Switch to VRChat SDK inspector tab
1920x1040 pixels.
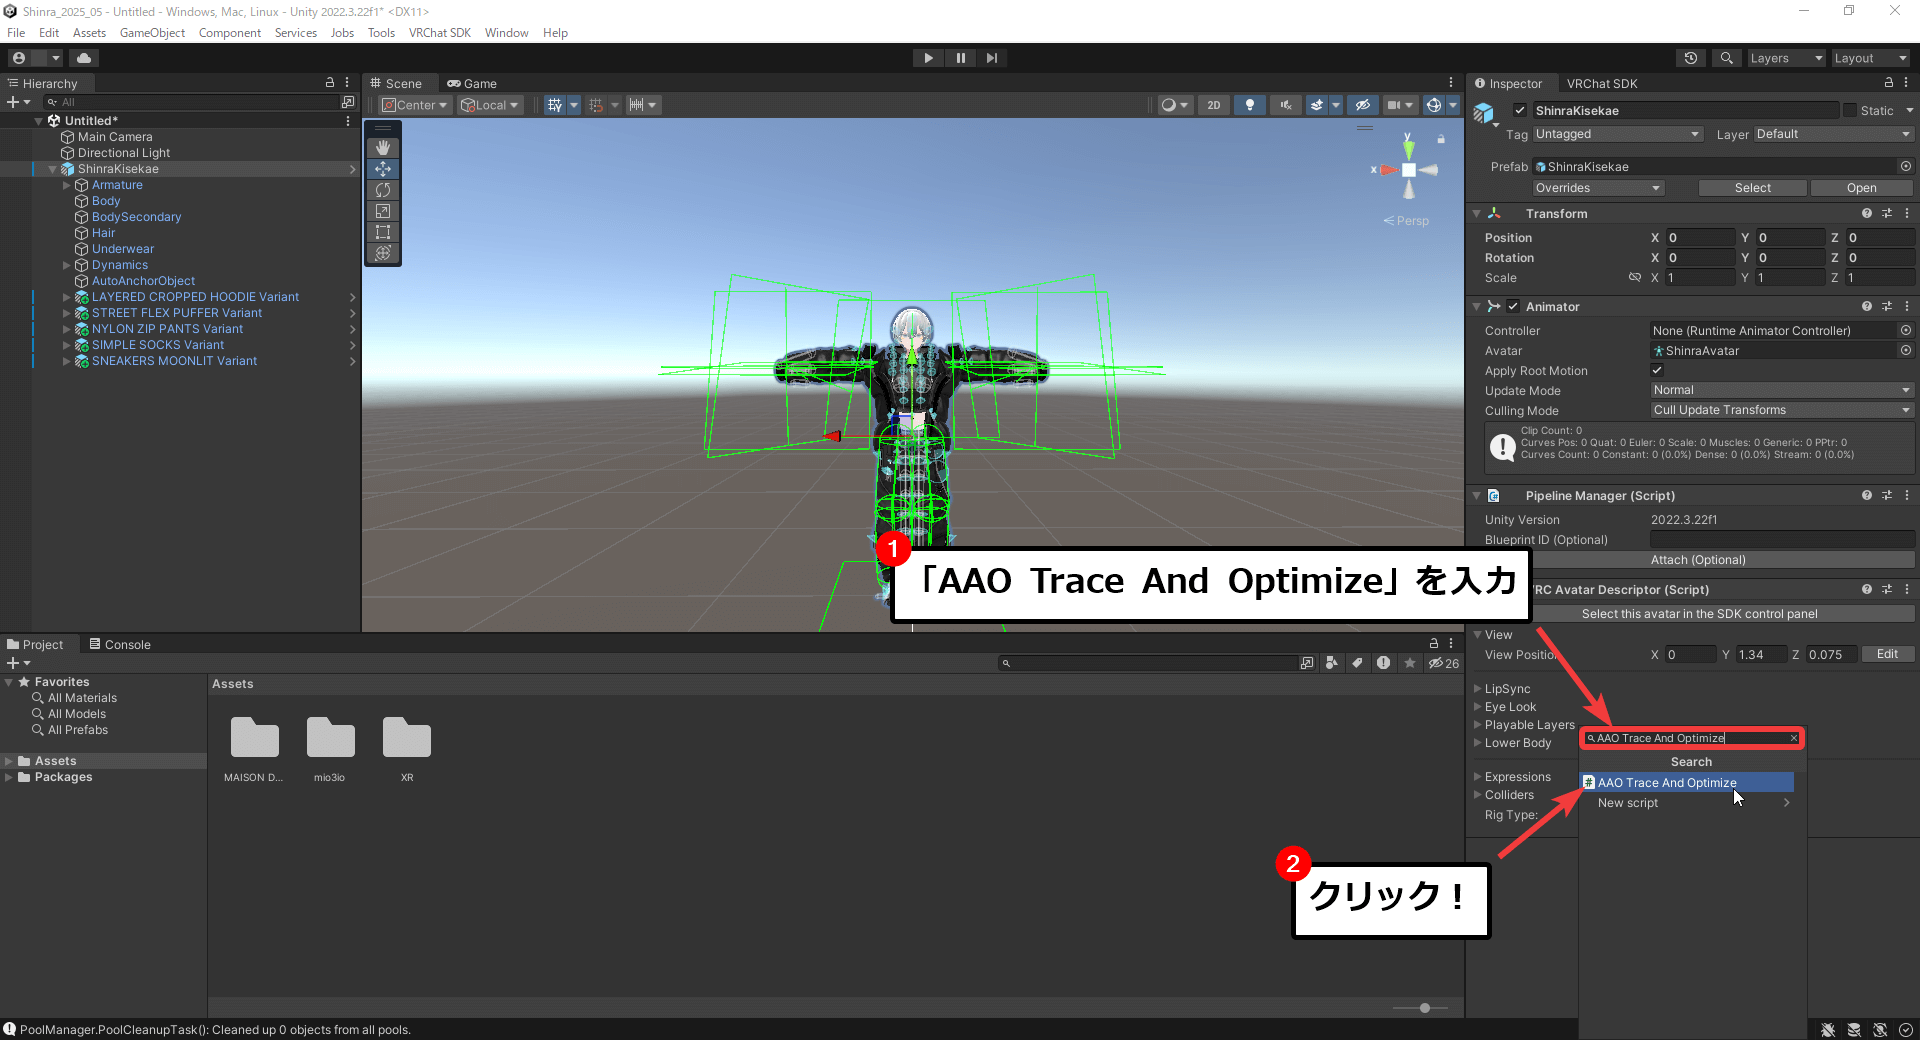pyautogui.click(x=1601, y=83)
